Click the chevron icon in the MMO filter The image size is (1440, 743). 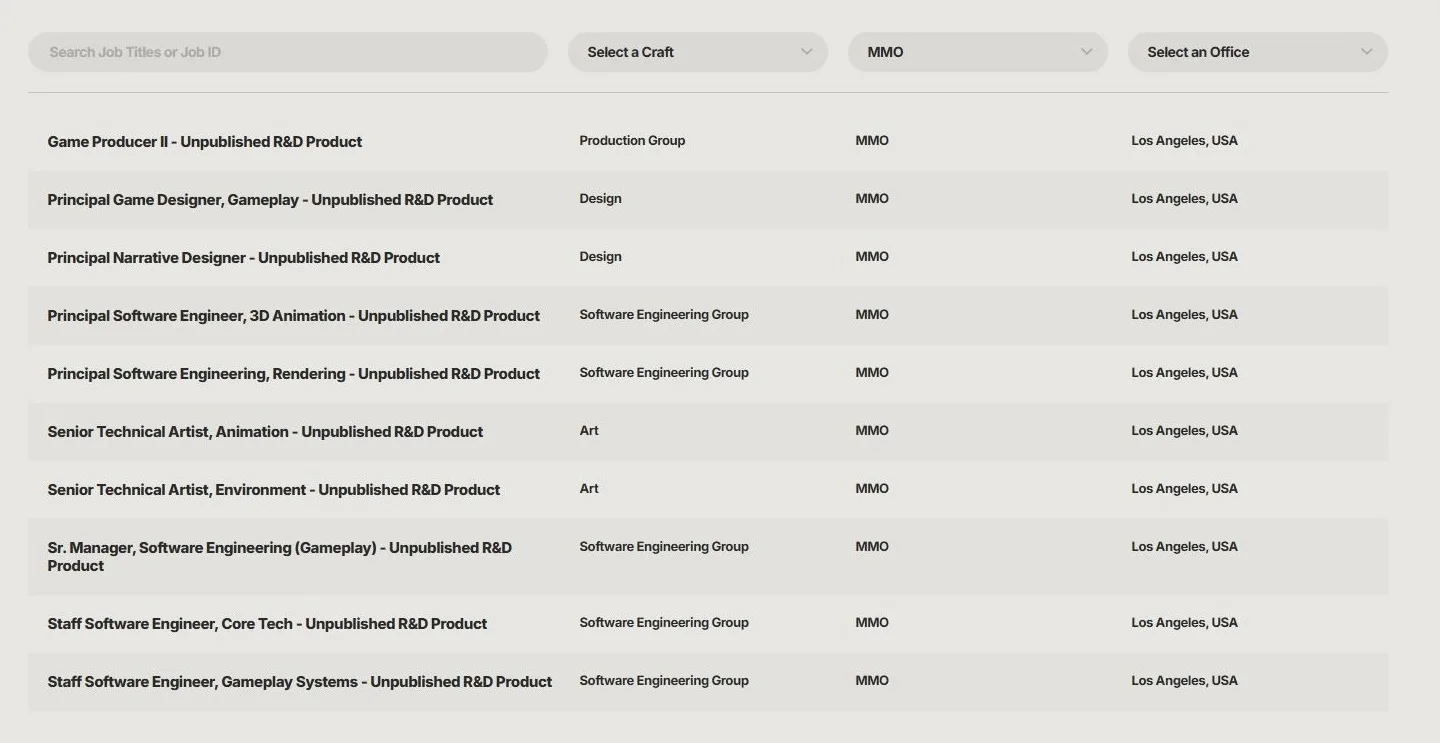[1086, 52]
